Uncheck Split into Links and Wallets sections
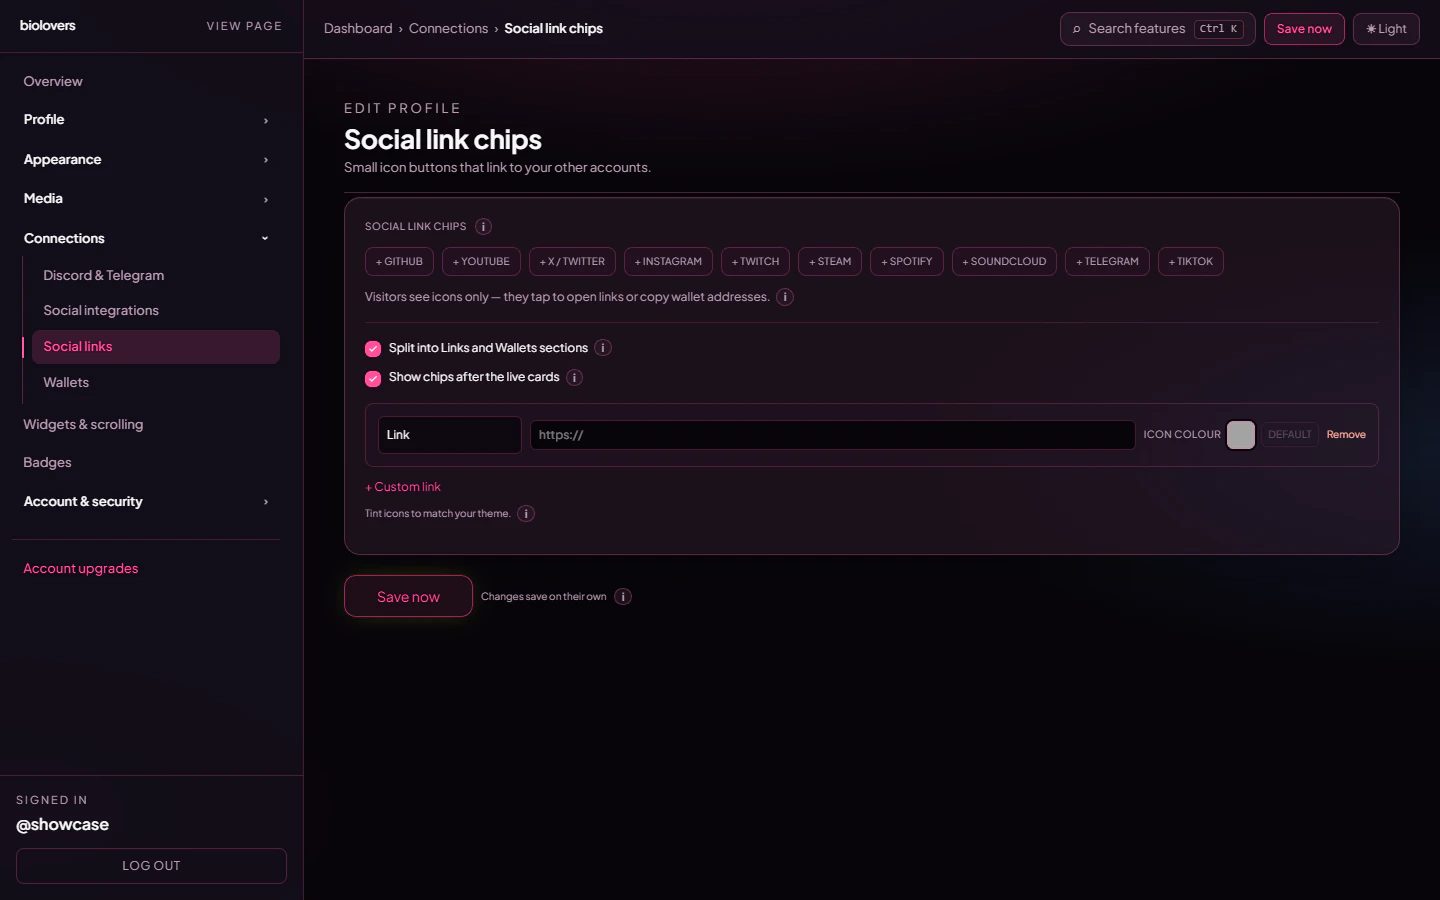Screen dimensions: 1440x900 click(x=373, y=348)
